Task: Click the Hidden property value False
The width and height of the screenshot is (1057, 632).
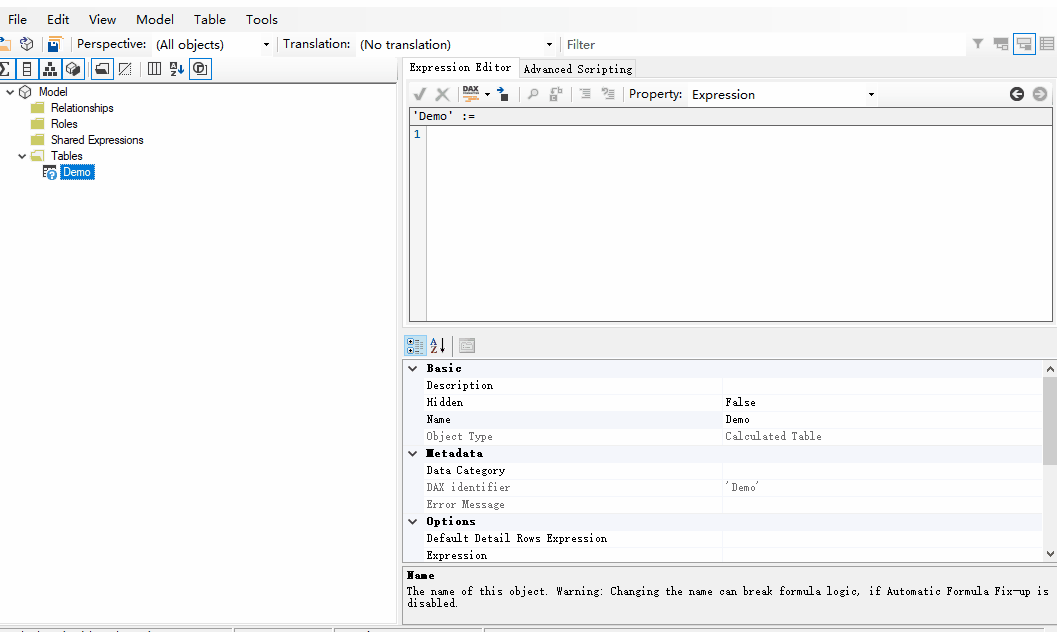Action: pyautogui.click(x=882, y=402)
